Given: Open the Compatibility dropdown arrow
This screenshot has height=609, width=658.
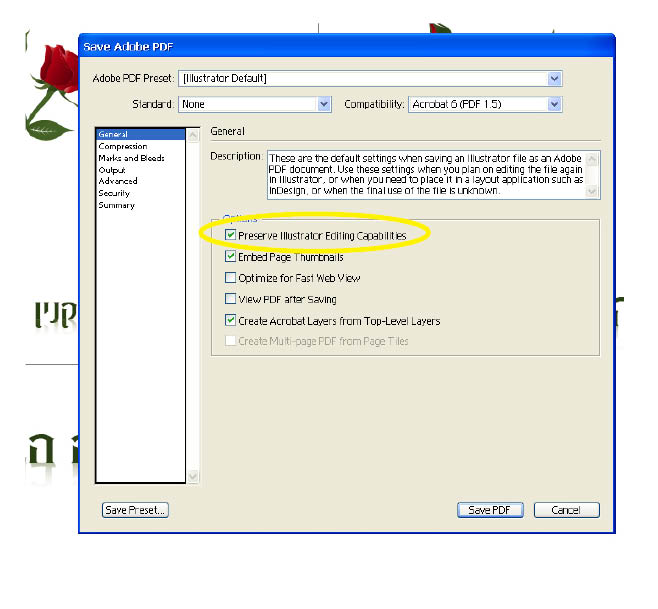Looking at the screenshot, I should point(554,104).
